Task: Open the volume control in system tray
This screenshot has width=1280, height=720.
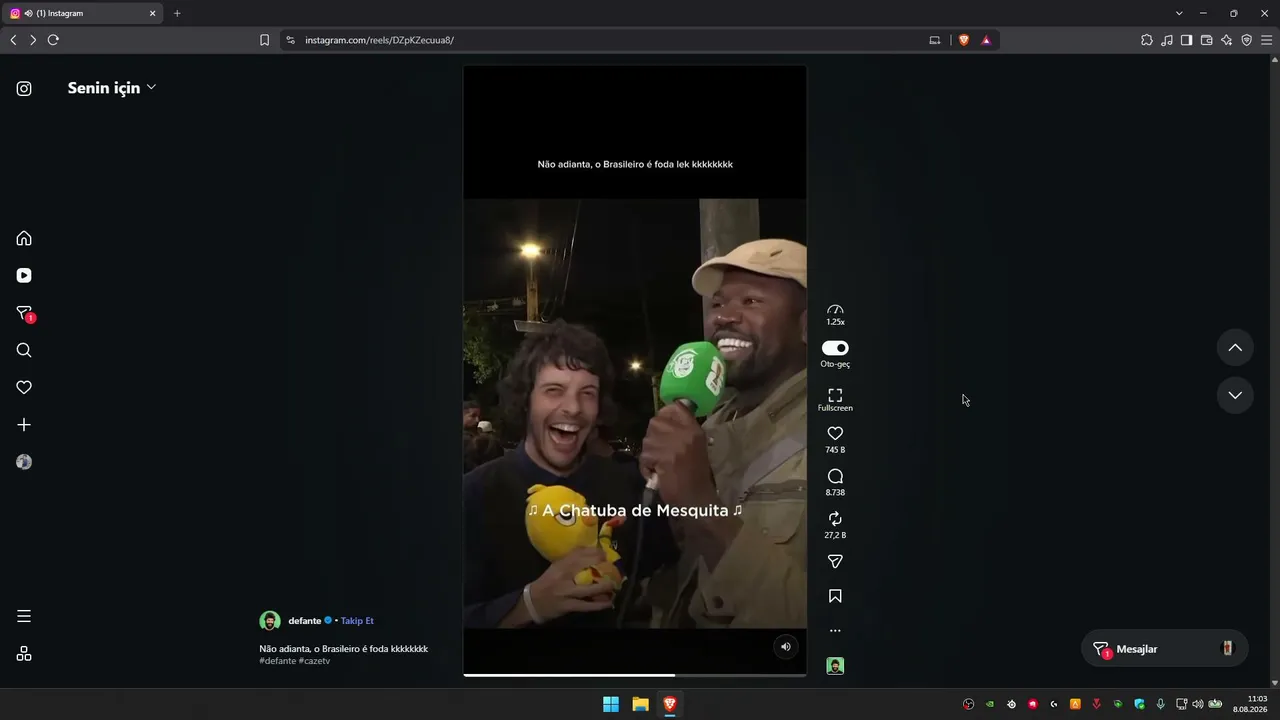Action: [1198, 704]
